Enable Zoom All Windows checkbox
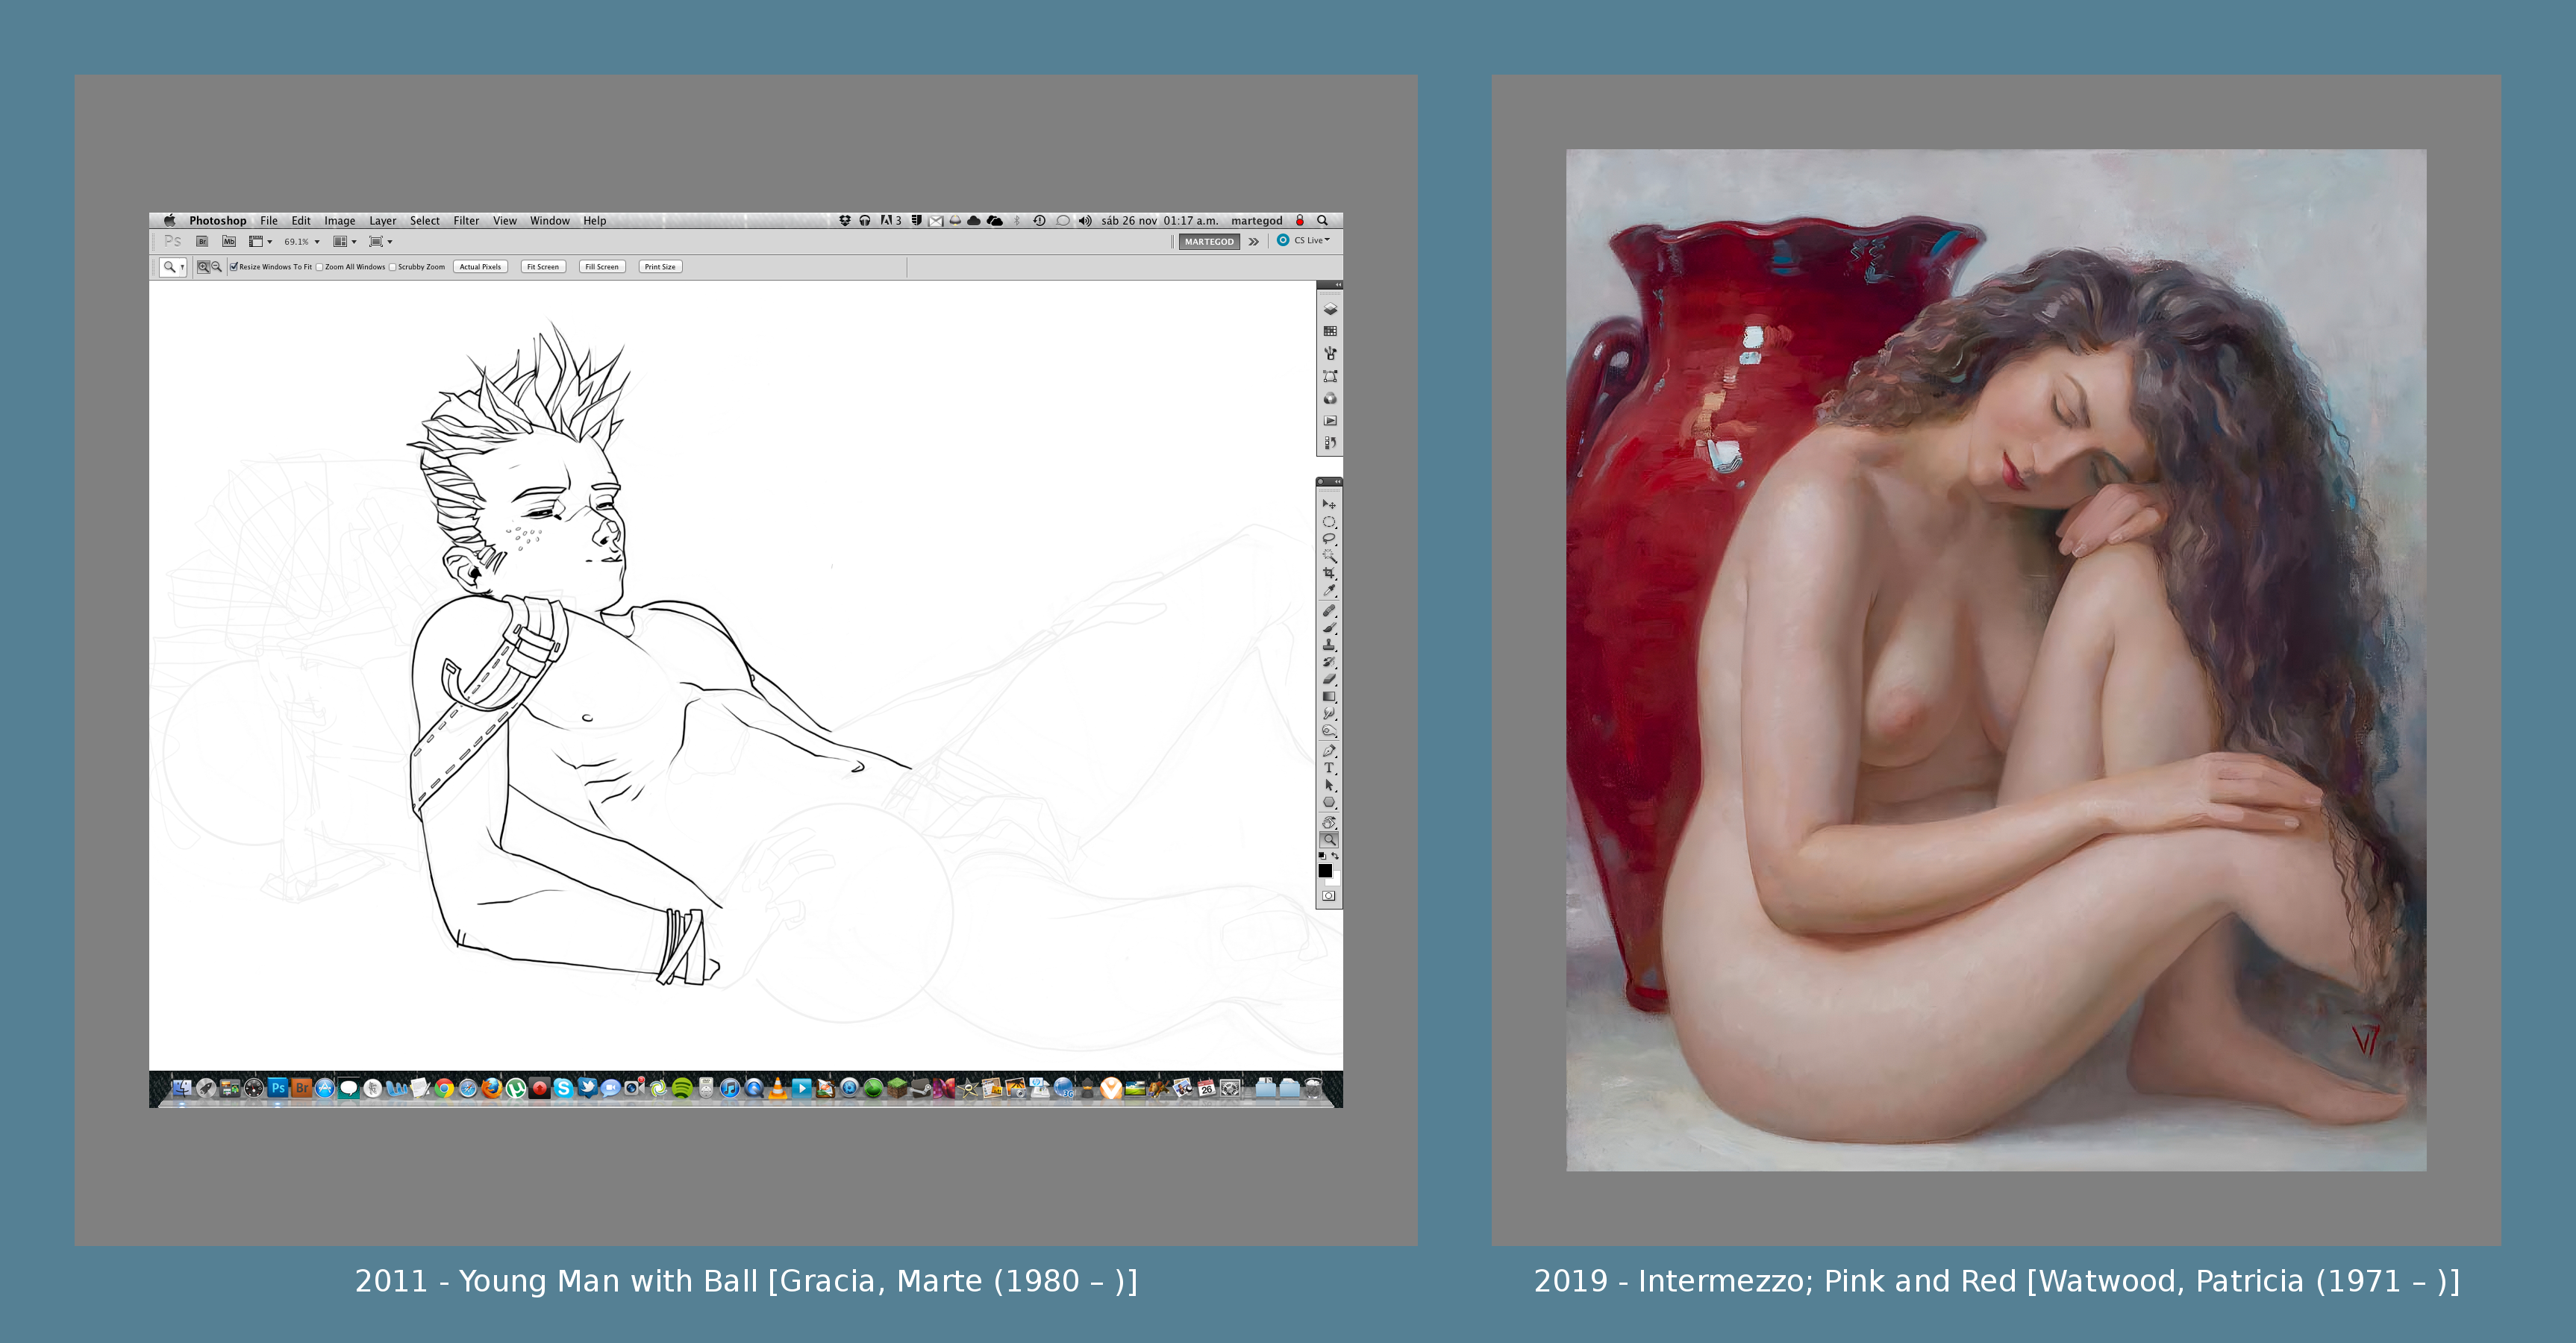 click(320, 267)
